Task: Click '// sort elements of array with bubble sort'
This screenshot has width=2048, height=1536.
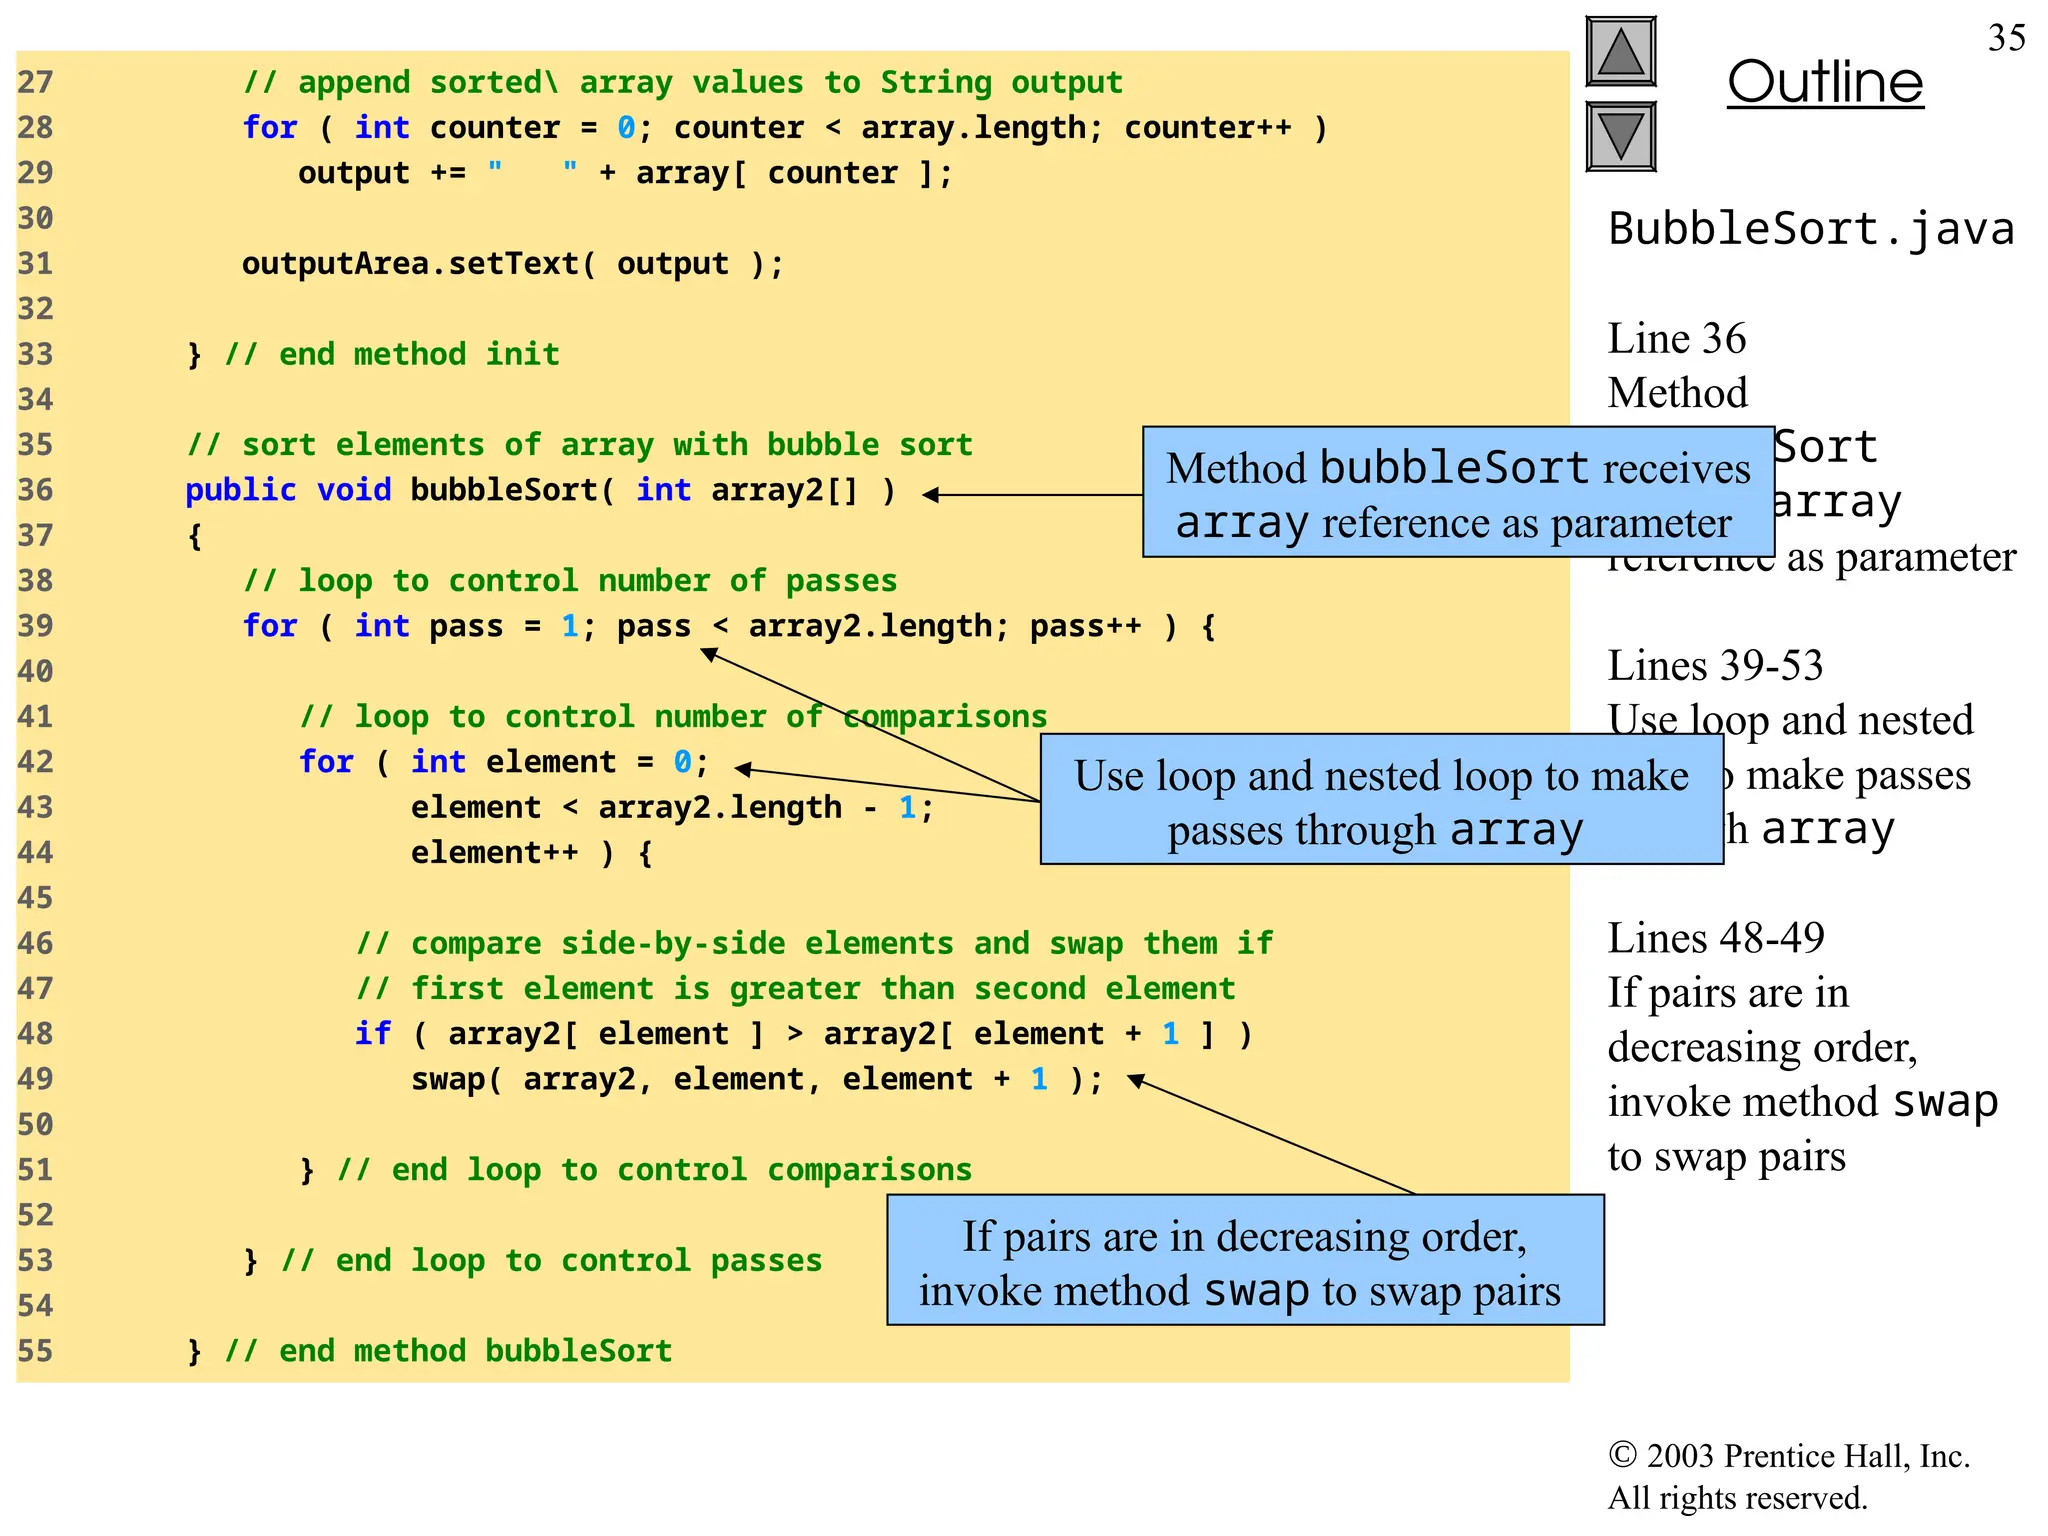Action: 580,445
